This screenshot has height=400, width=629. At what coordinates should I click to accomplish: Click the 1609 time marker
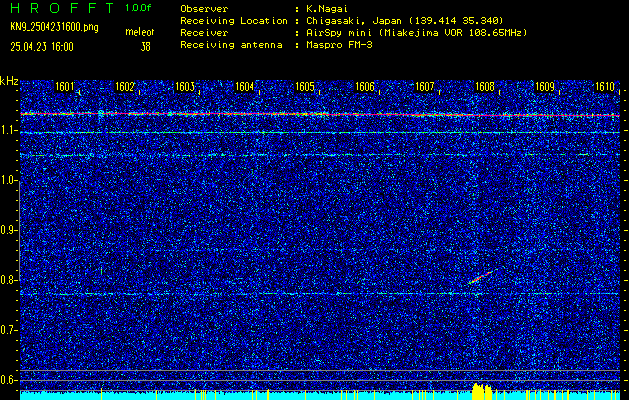pyautogui.click(x=545, y=87)
